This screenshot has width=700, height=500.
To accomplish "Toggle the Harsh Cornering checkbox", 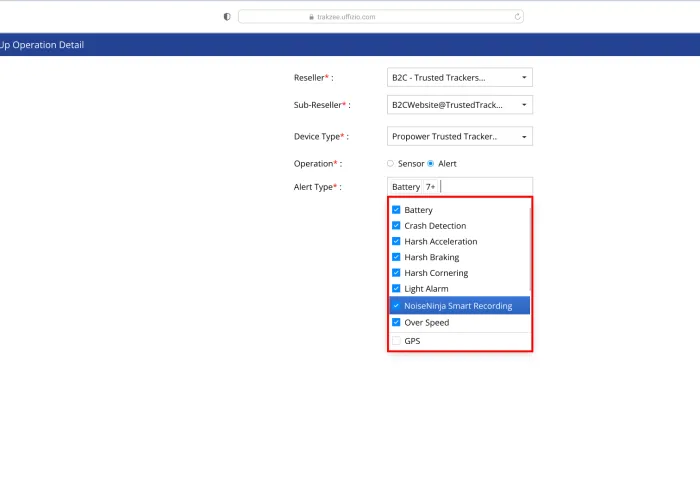I will coord(396,273).
